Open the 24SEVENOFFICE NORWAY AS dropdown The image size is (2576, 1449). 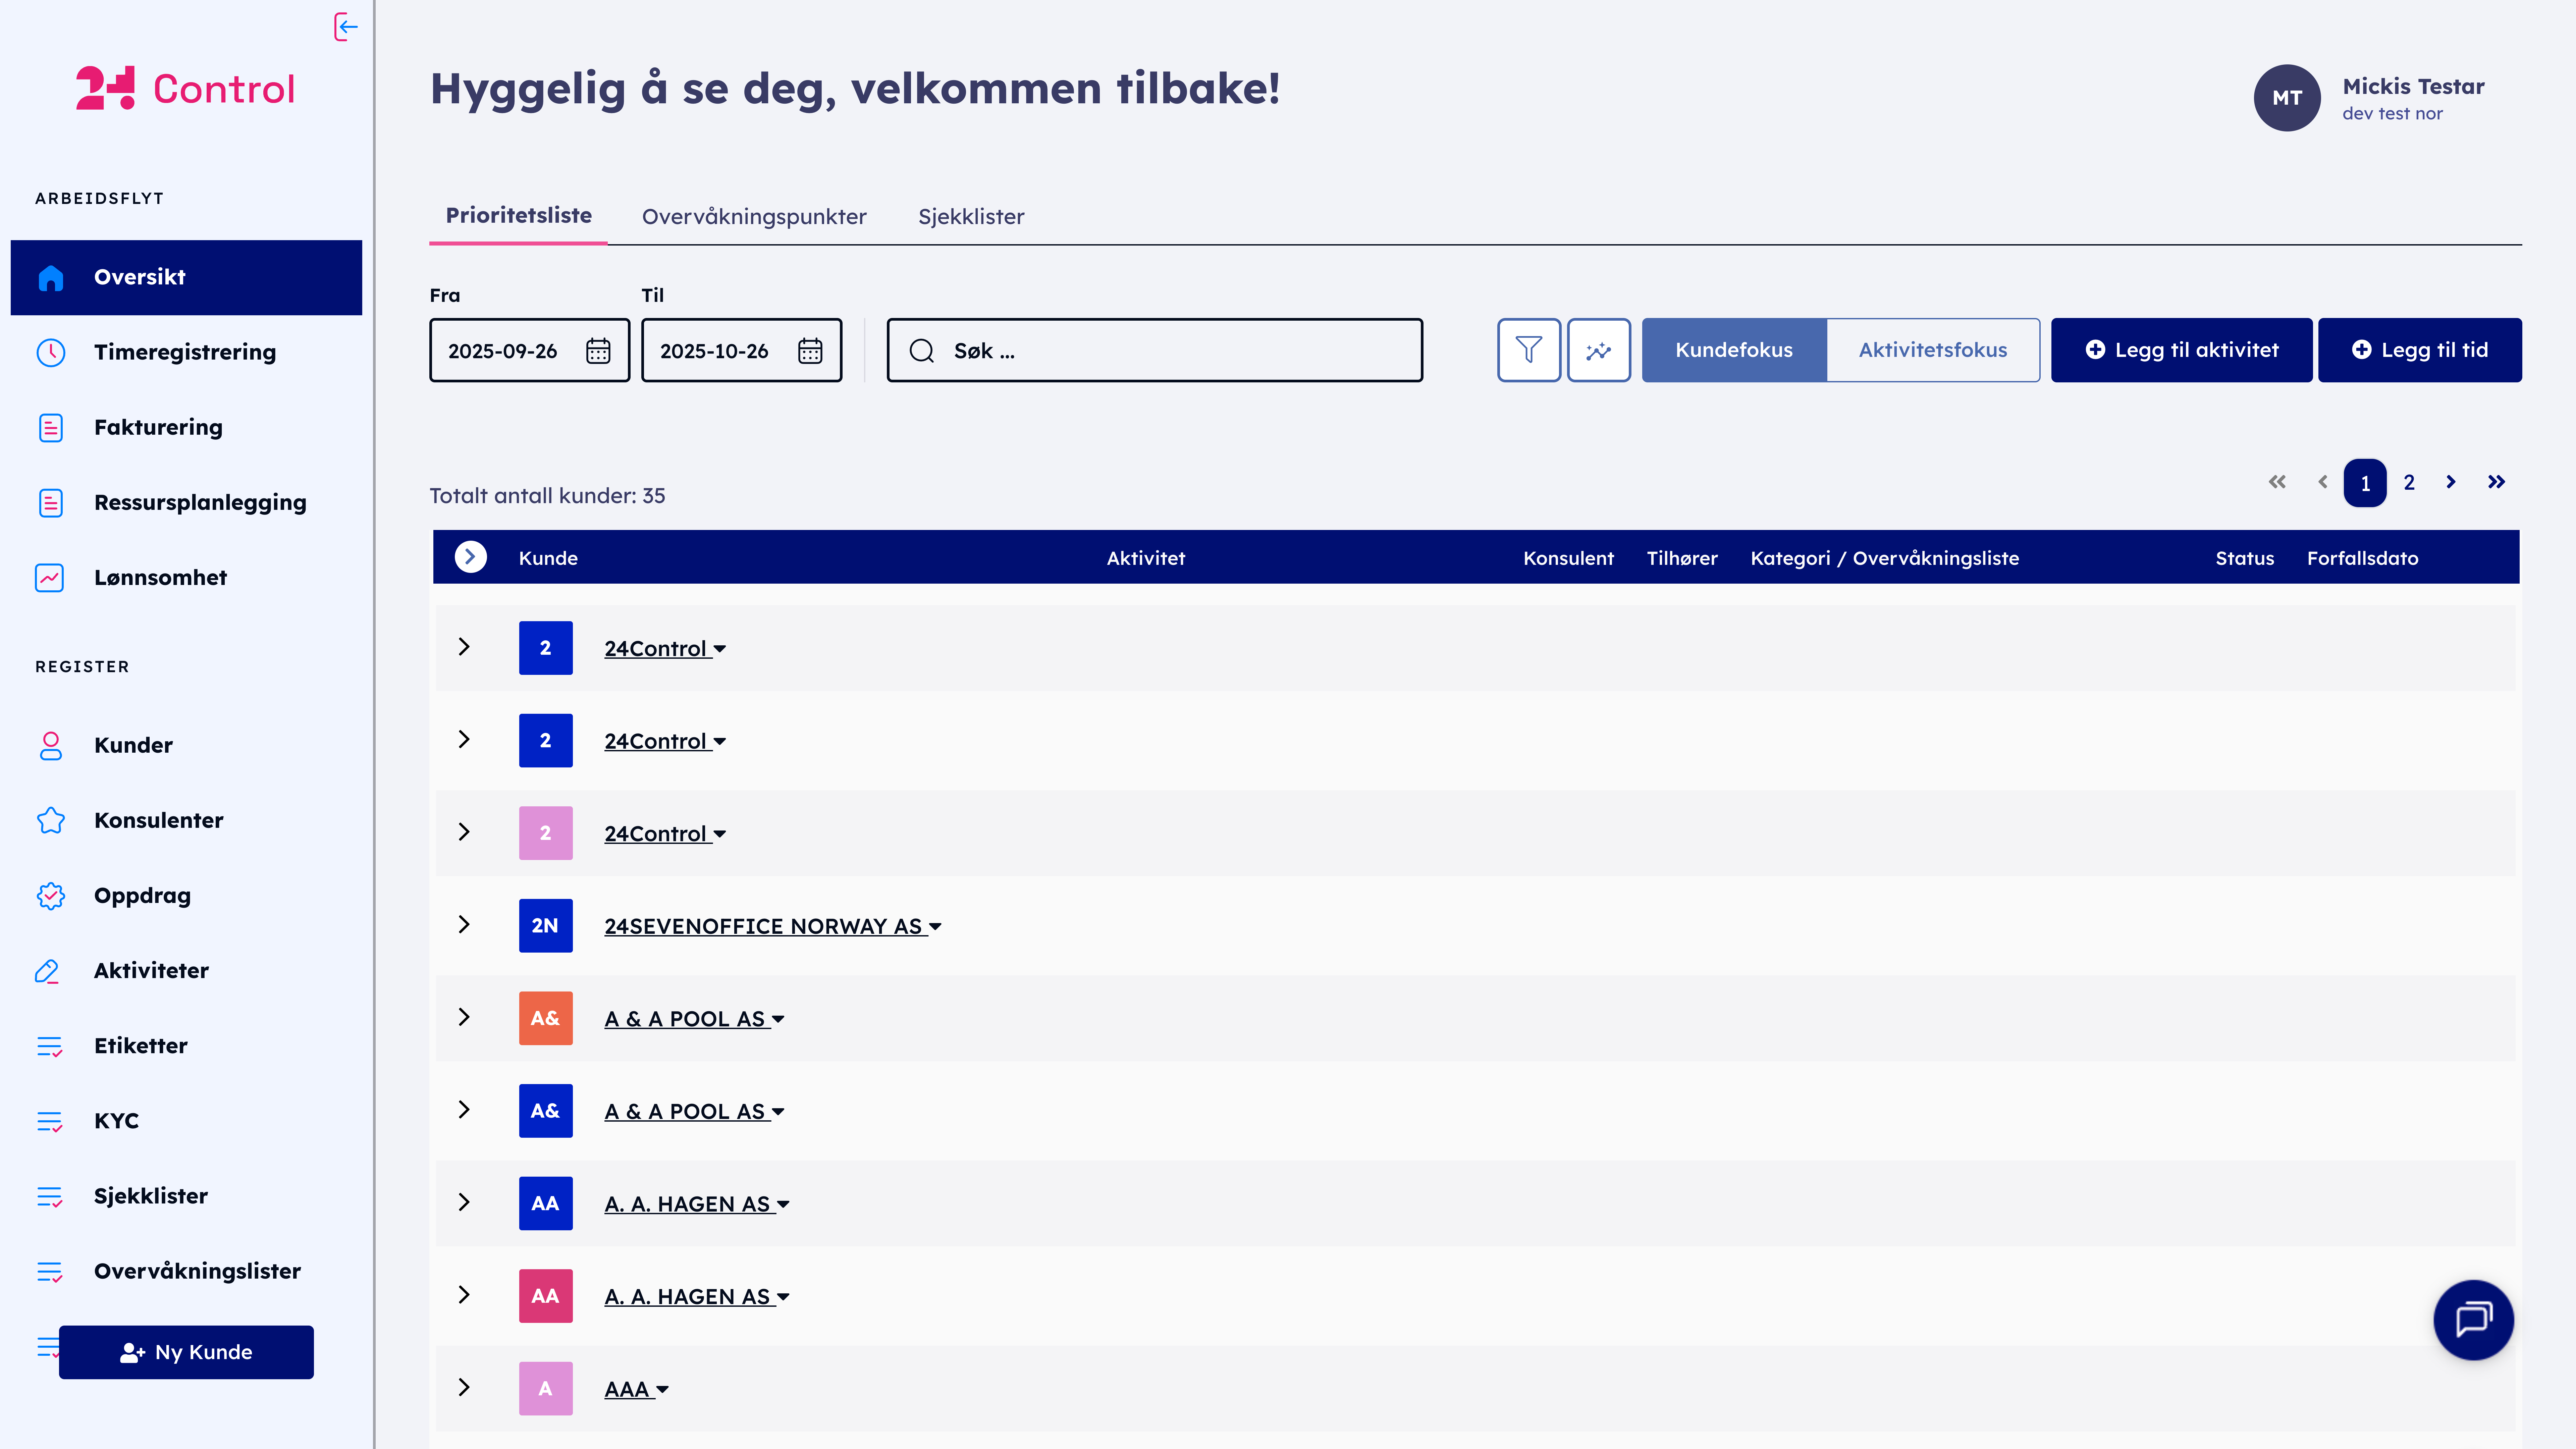[935, 927]
